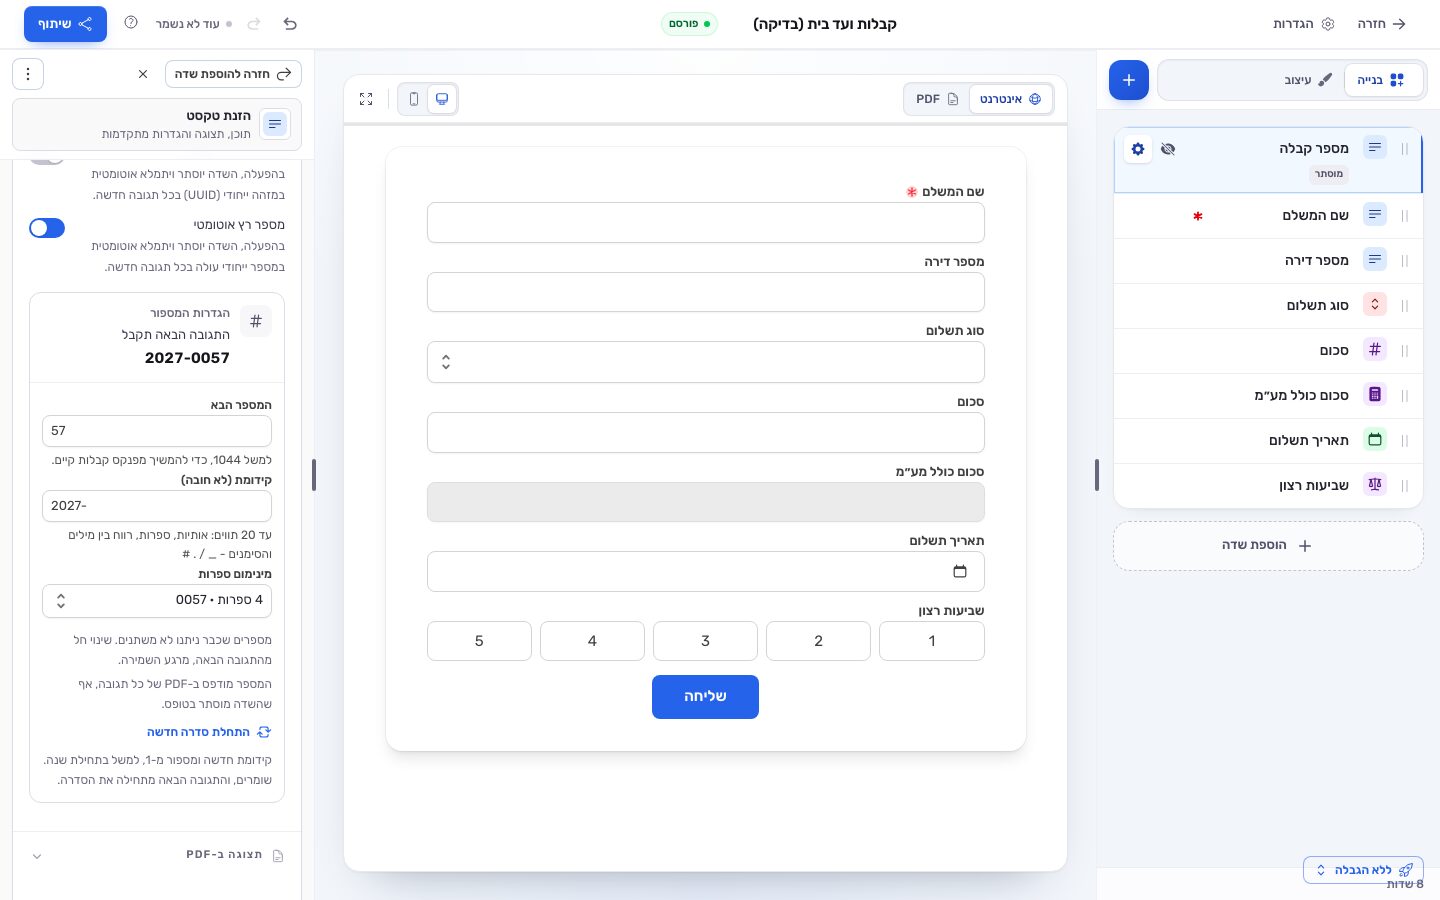Click the שם המשלם input in the form
This screenshot has width=1440, height=900.
pos(706,222)
